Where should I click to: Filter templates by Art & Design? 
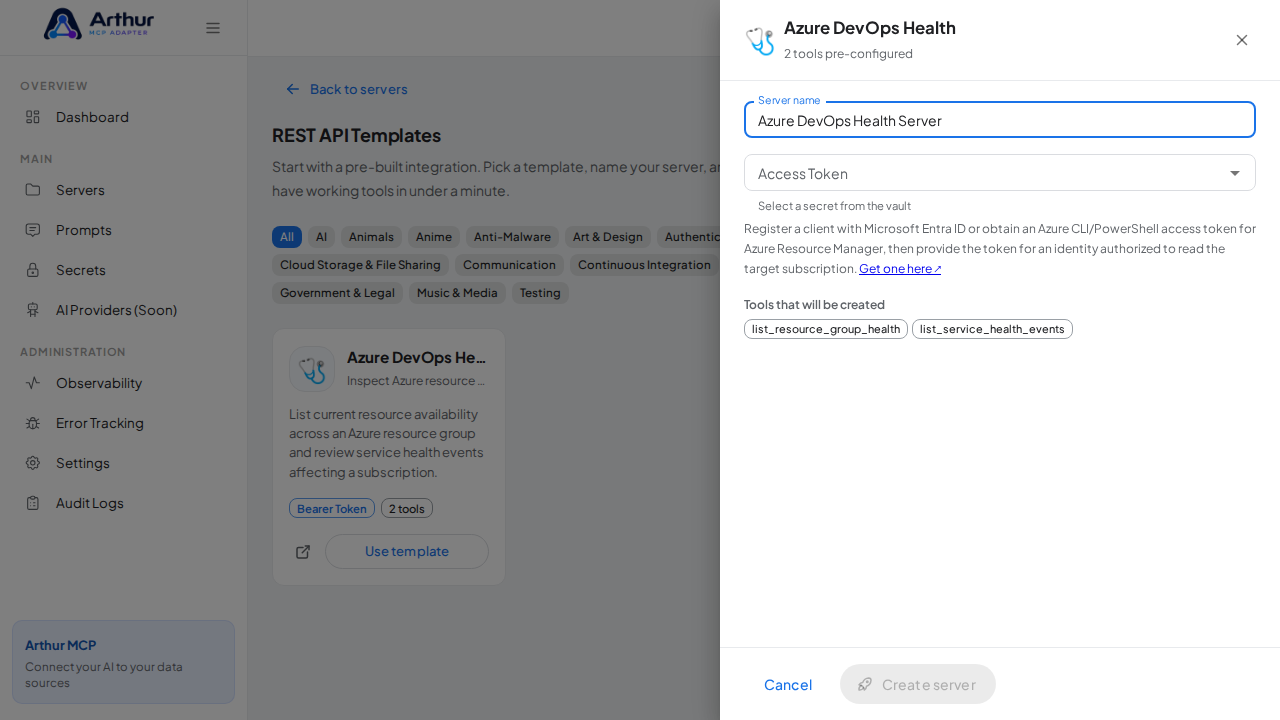608,237
